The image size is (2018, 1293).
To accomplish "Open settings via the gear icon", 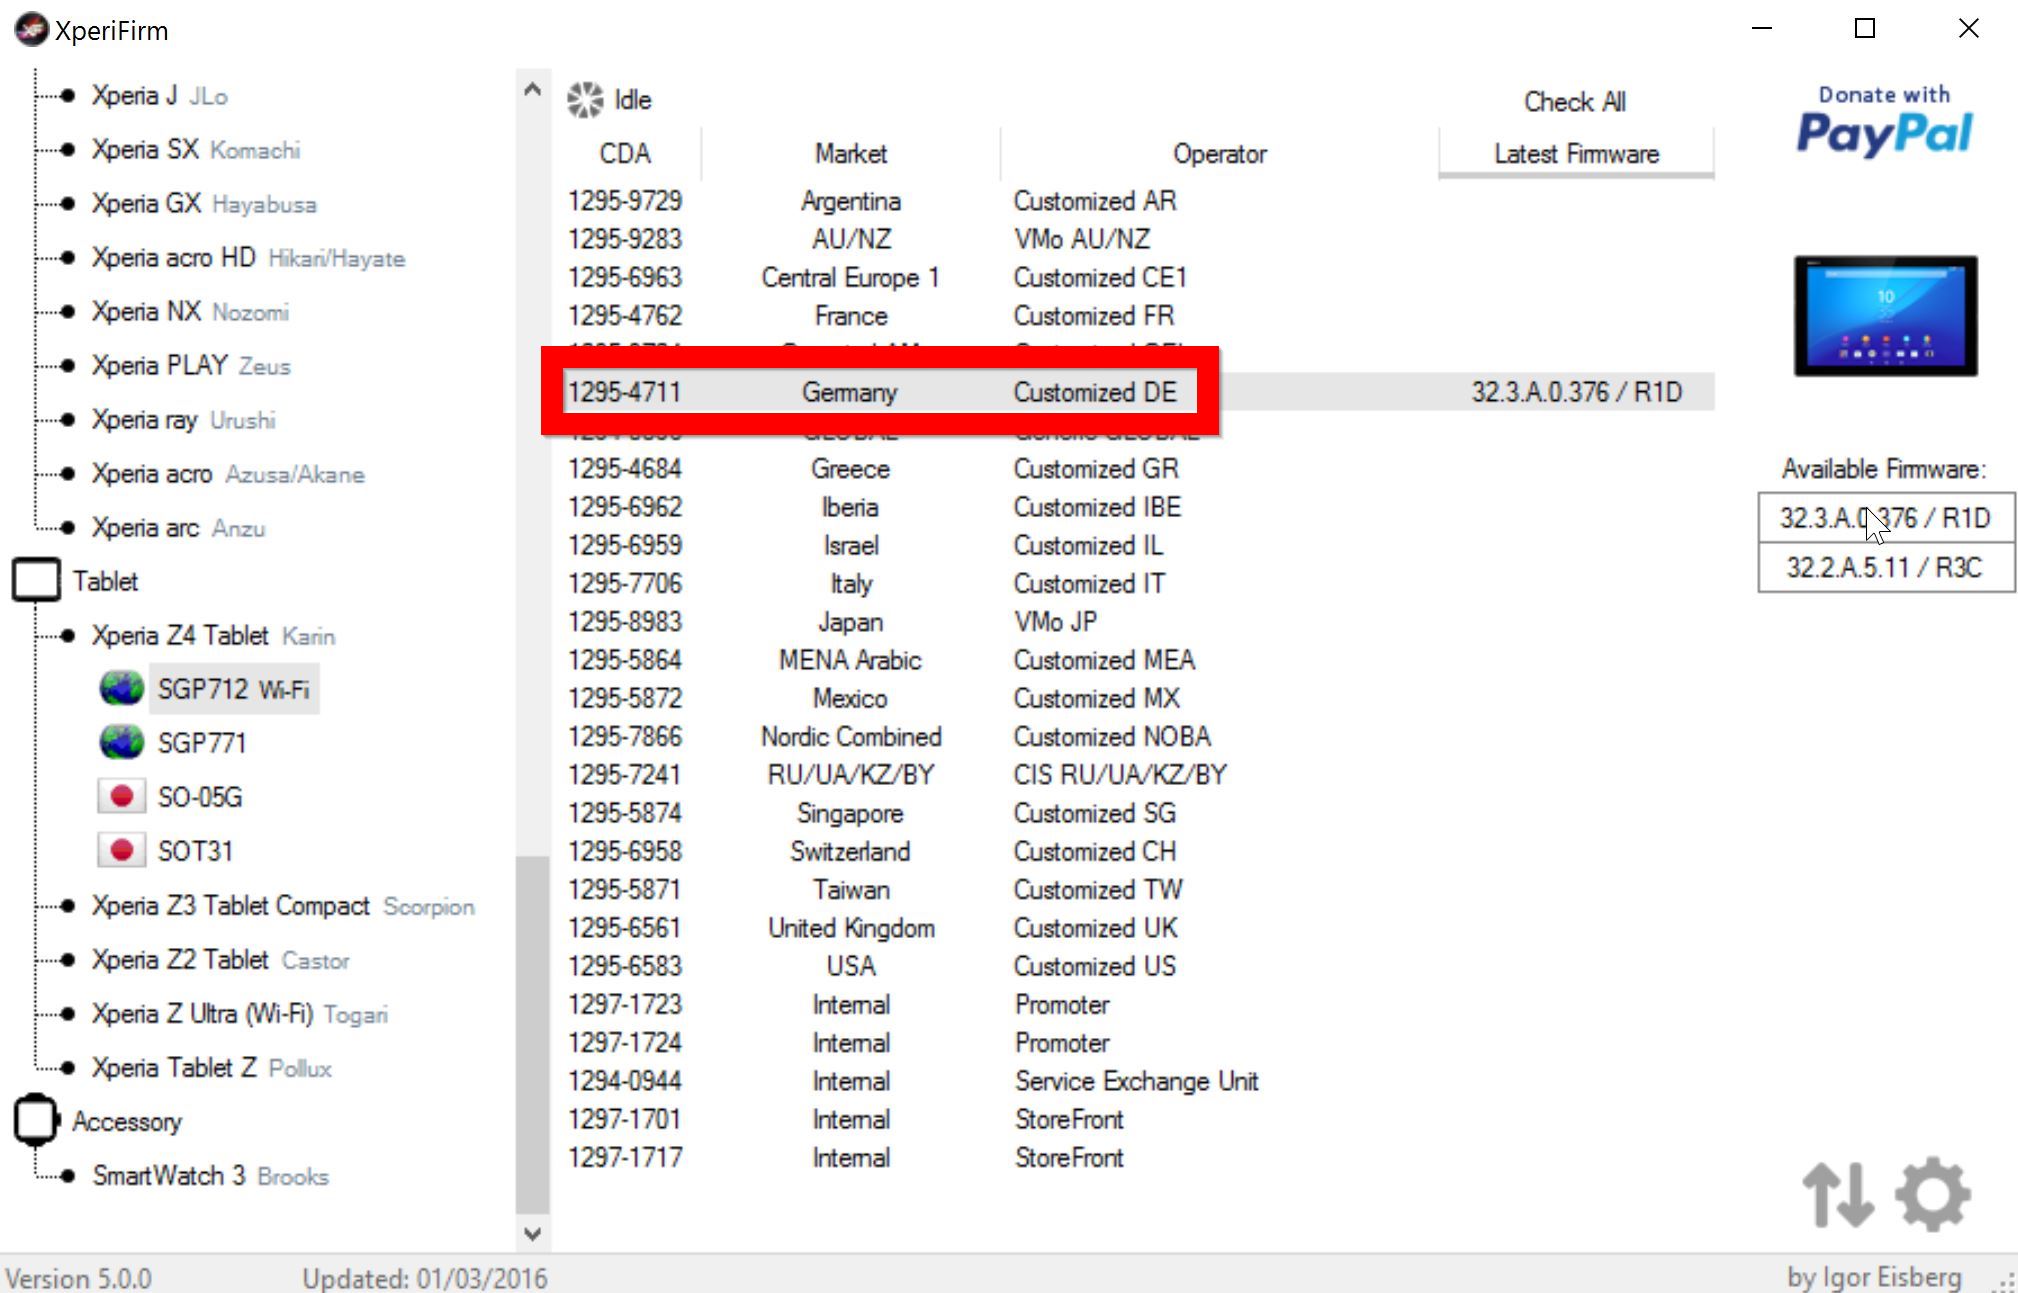I will pos(1933,1194).
